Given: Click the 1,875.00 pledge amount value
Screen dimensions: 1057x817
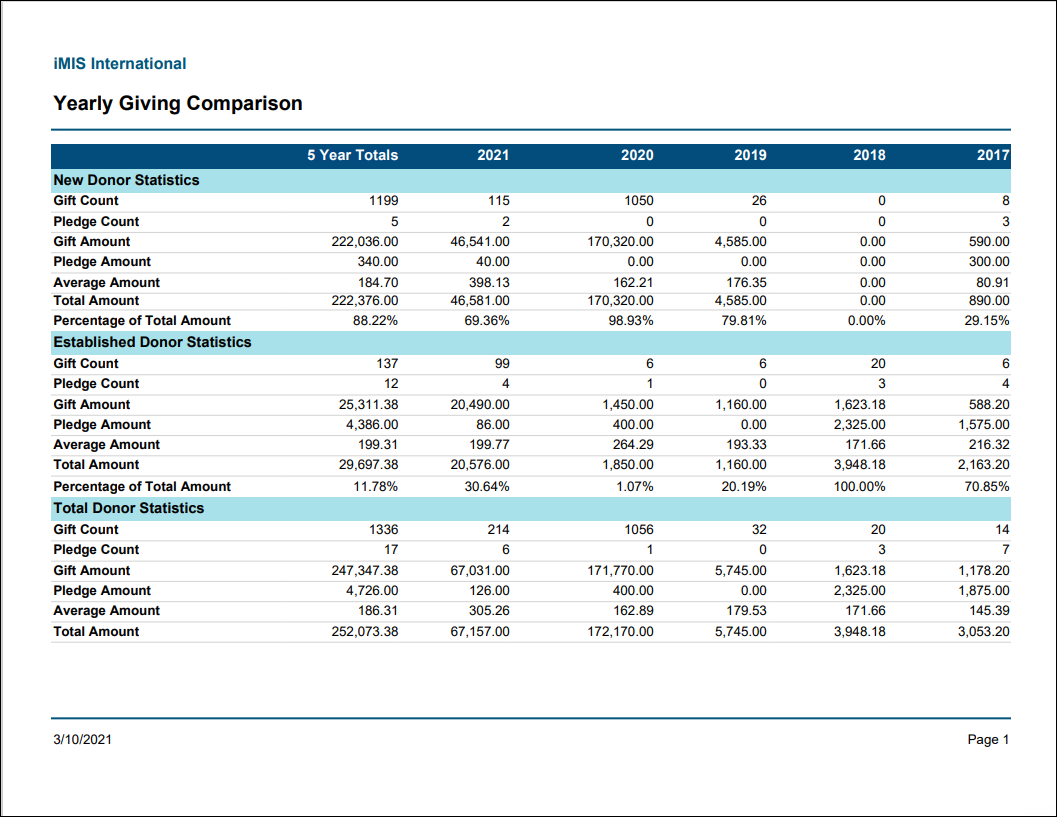Looking at the screenshot, I should pos(984,591).
